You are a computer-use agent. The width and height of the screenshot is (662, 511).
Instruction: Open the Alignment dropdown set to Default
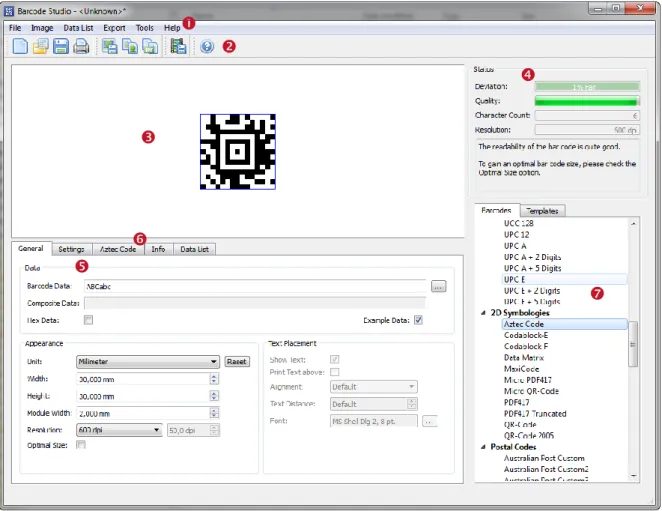pos(374,387)
